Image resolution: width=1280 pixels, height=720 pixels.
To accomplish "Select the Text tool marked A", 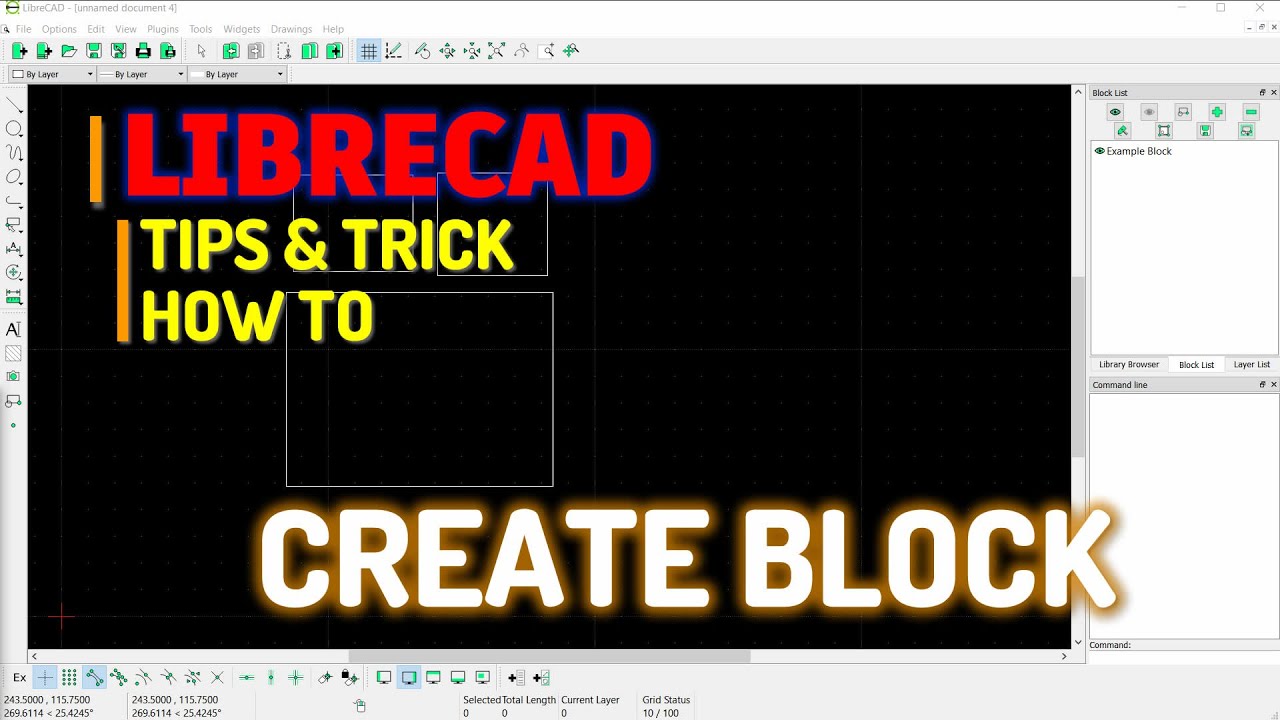I will (x=14, y=329).
